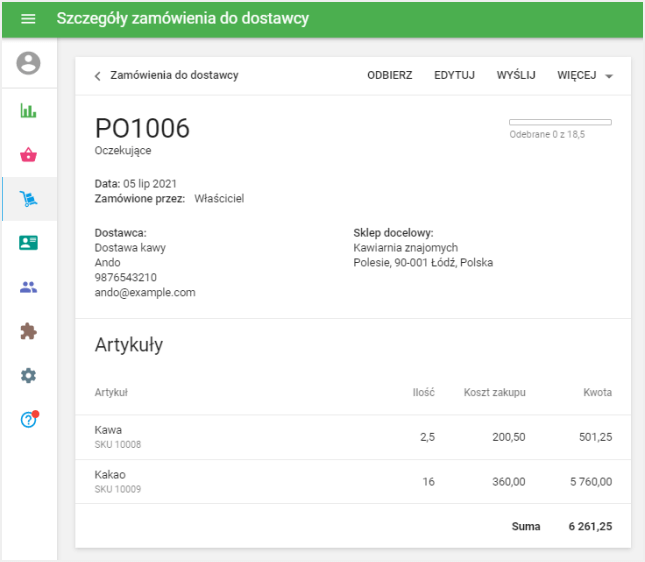Click the EDYTUJ button
Screen dimensions: 645x562
click(x=454, y=75)
